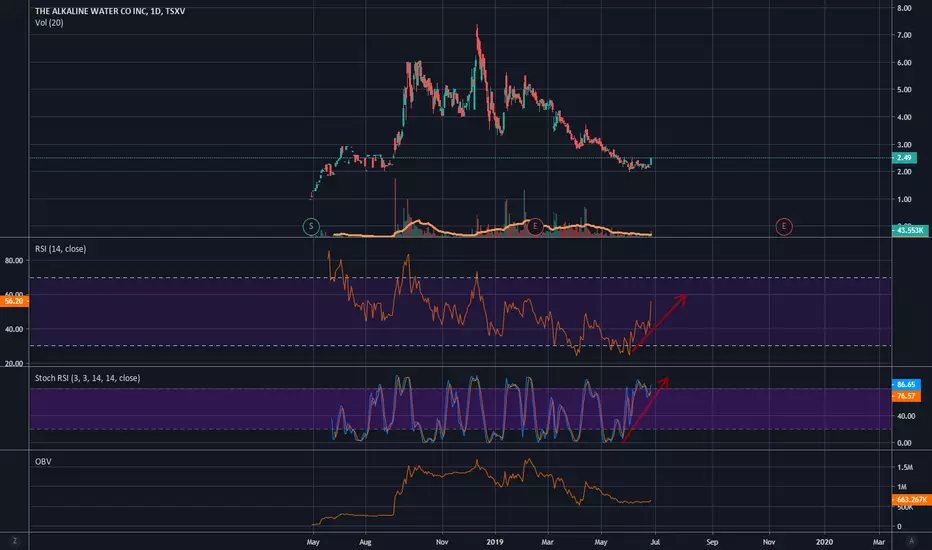The width and height of the screenshot is (932, 550).
Task: Click THE ALKALINE WATER CO INC title
Action: coord(91,11)
